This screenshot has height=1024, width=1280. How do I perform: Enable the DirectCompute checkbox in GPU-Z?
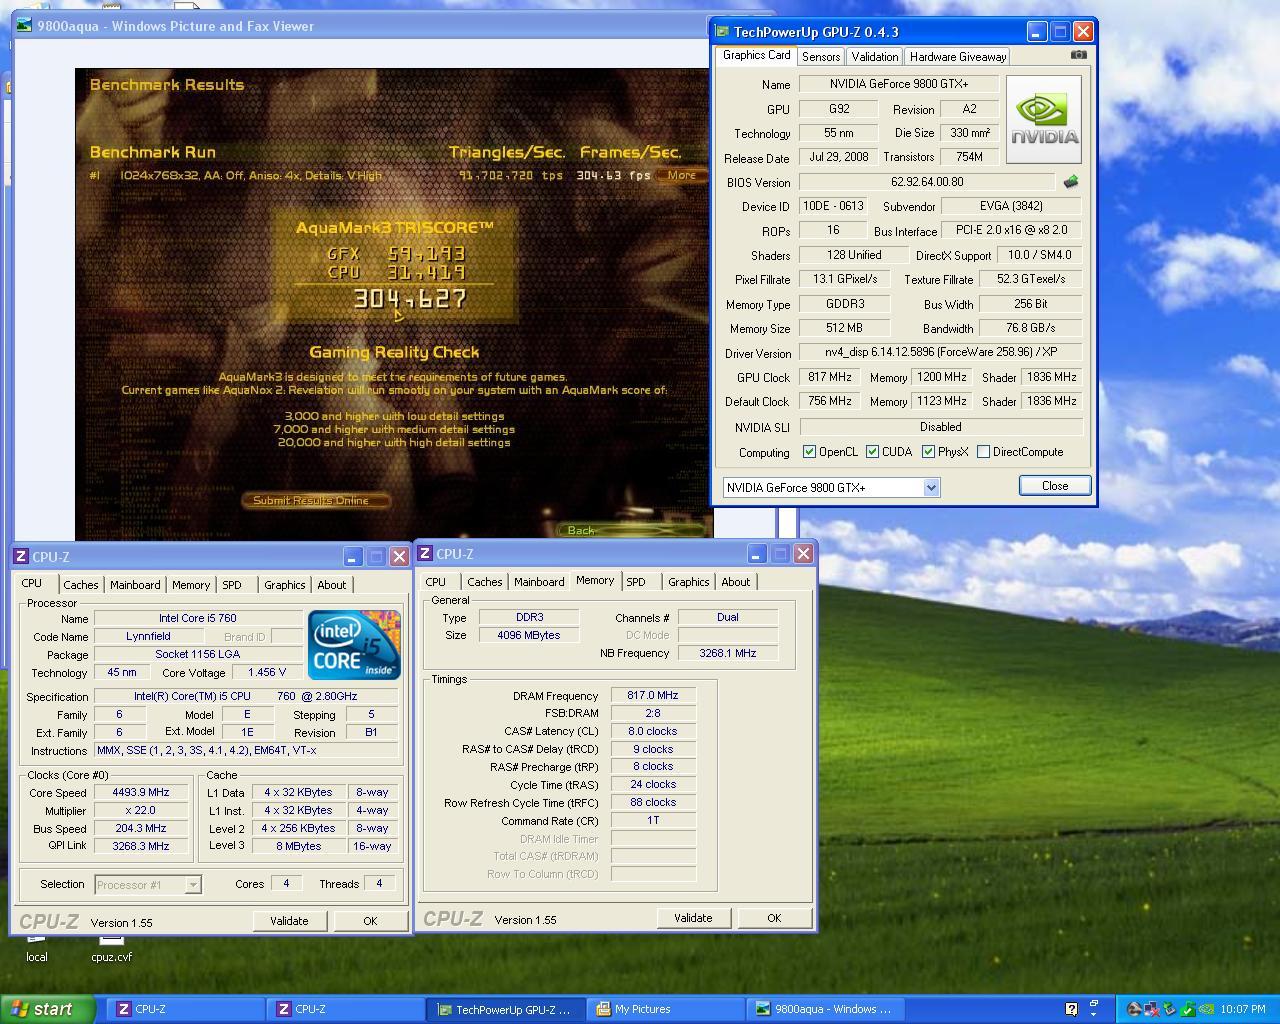point(983,452)
